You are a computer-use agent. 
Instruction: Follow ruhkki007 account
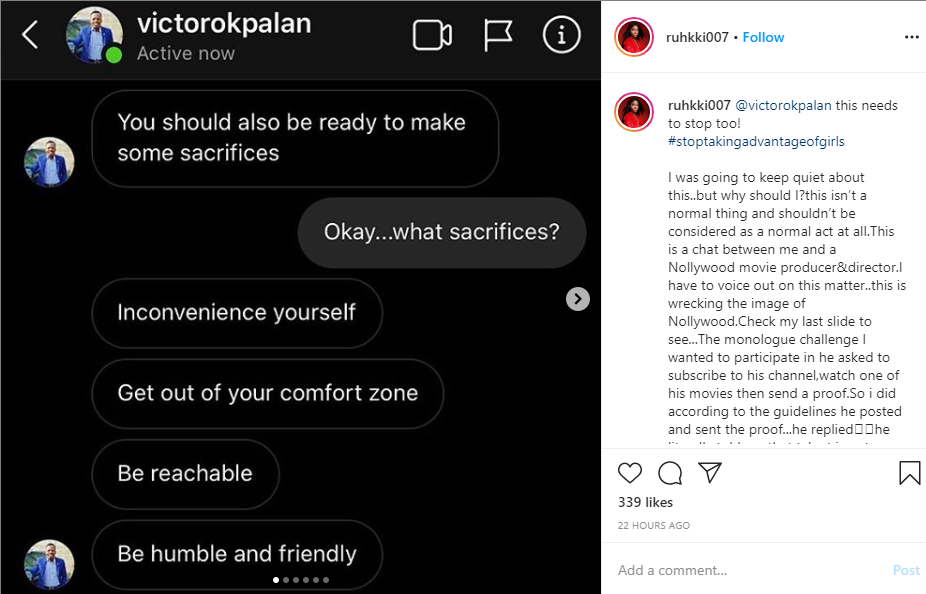click(x=763, y=37)
